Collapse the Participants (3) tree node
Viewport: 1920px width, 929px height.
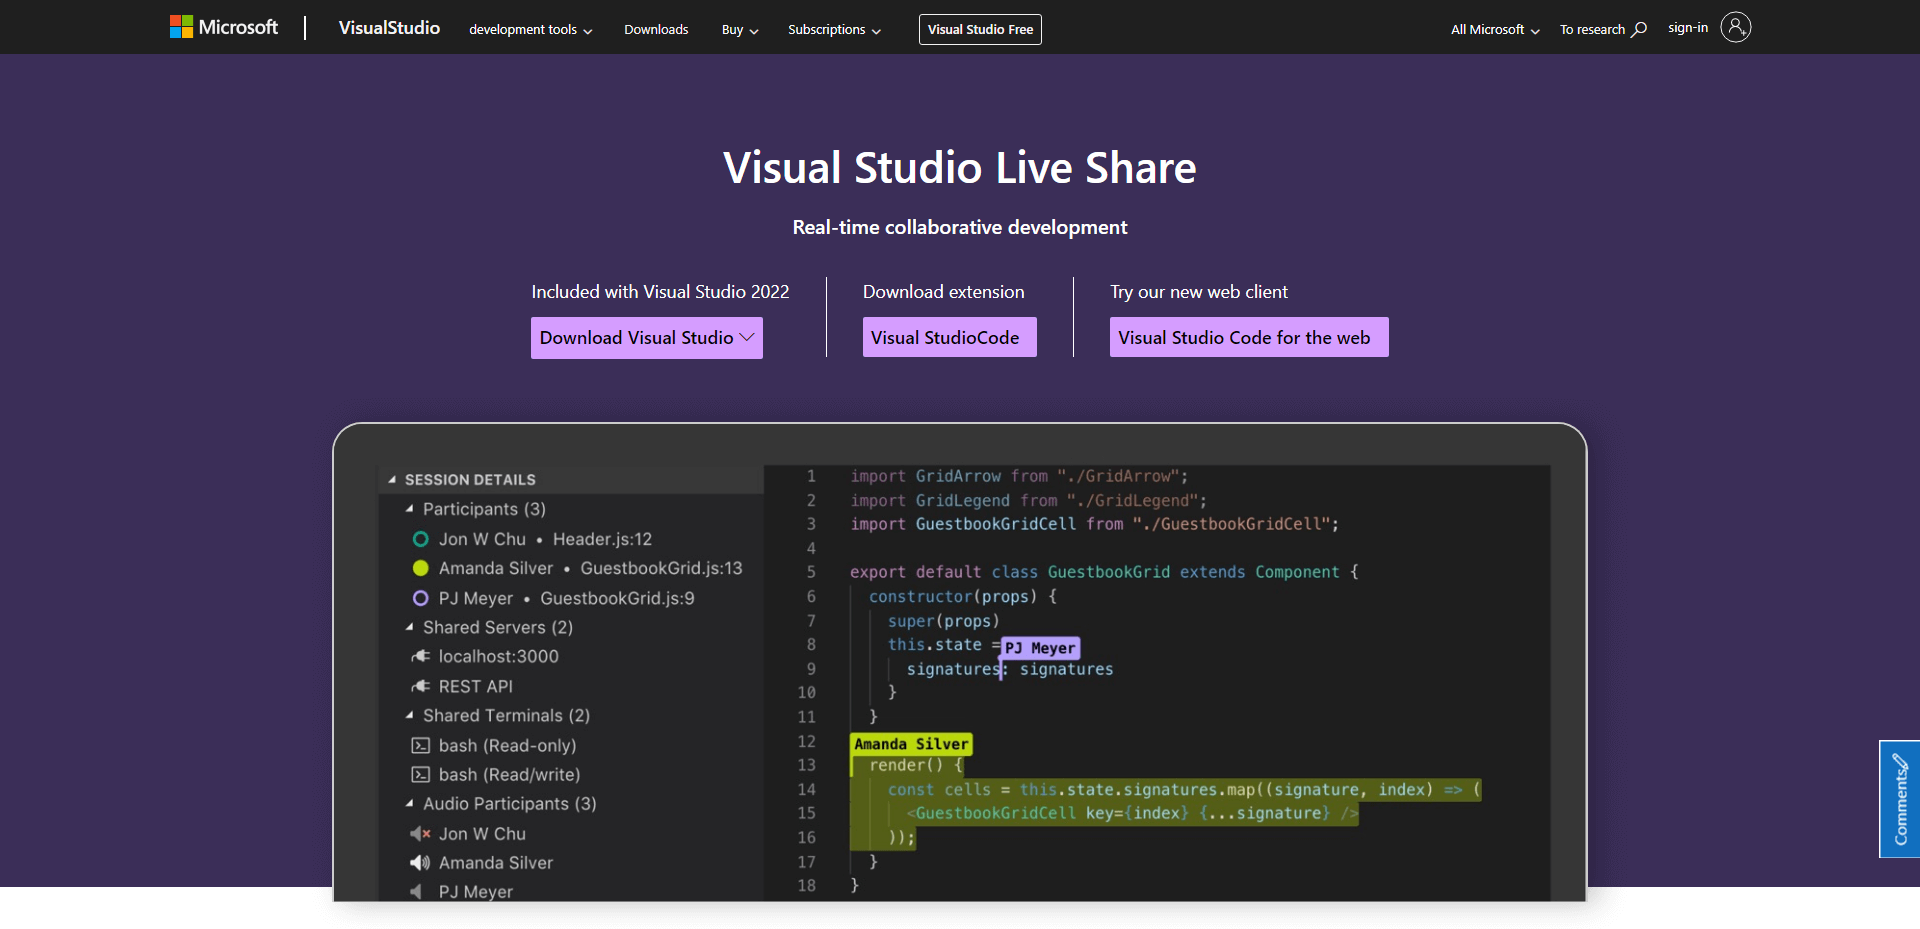409,509
